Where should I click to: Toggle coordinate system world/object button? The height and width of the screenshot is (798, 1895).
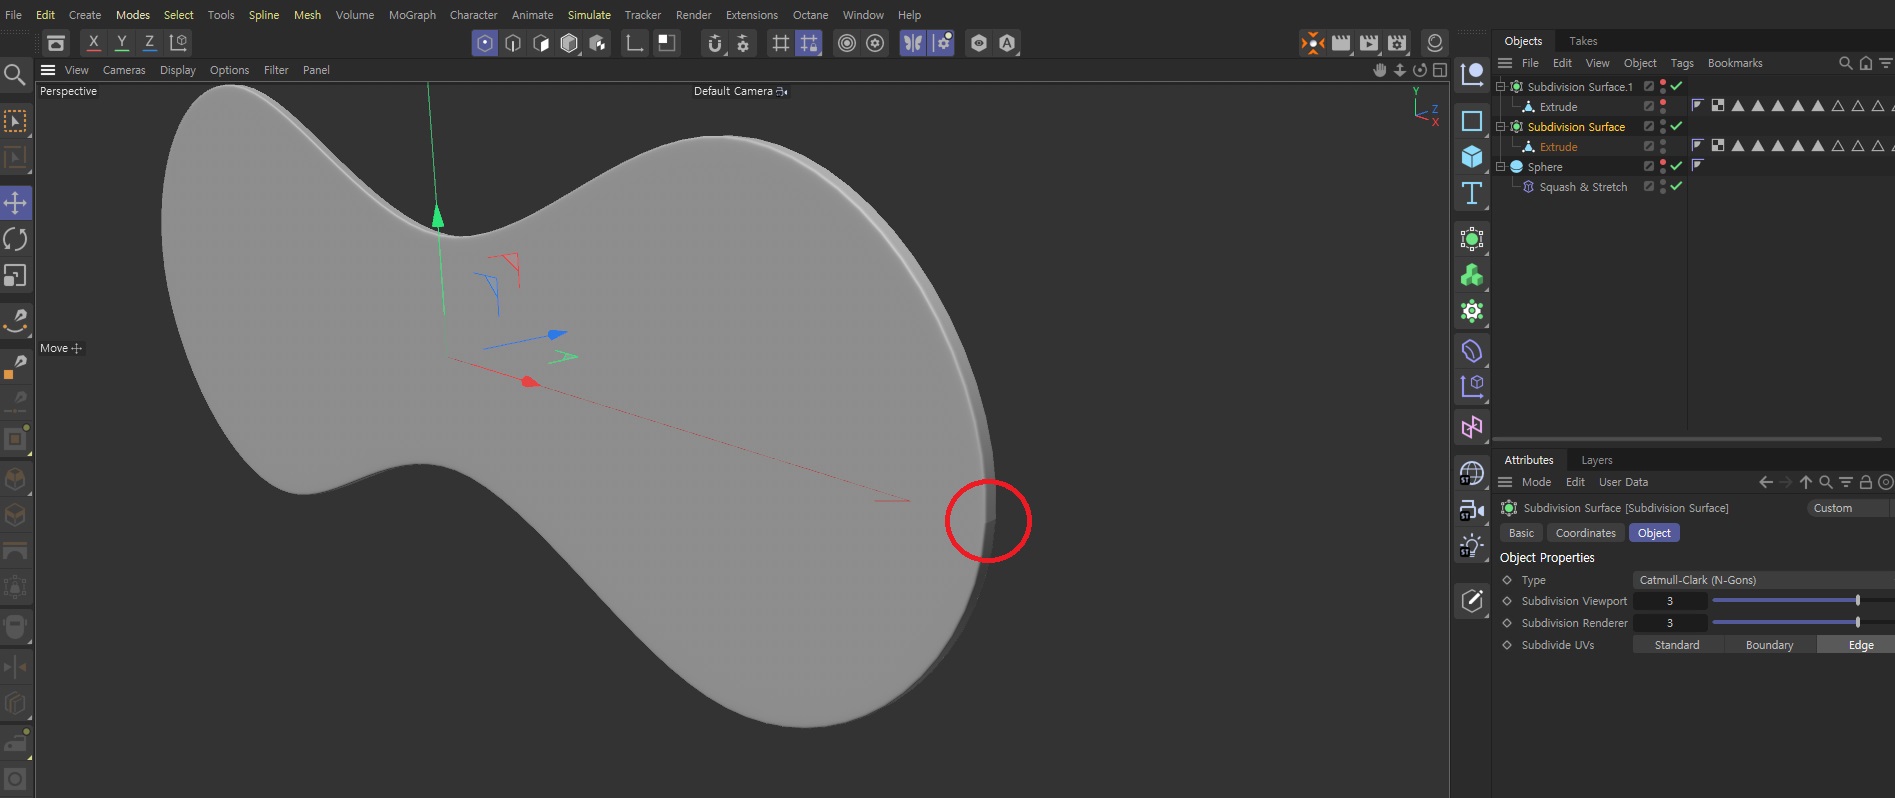tap(178, 43)
